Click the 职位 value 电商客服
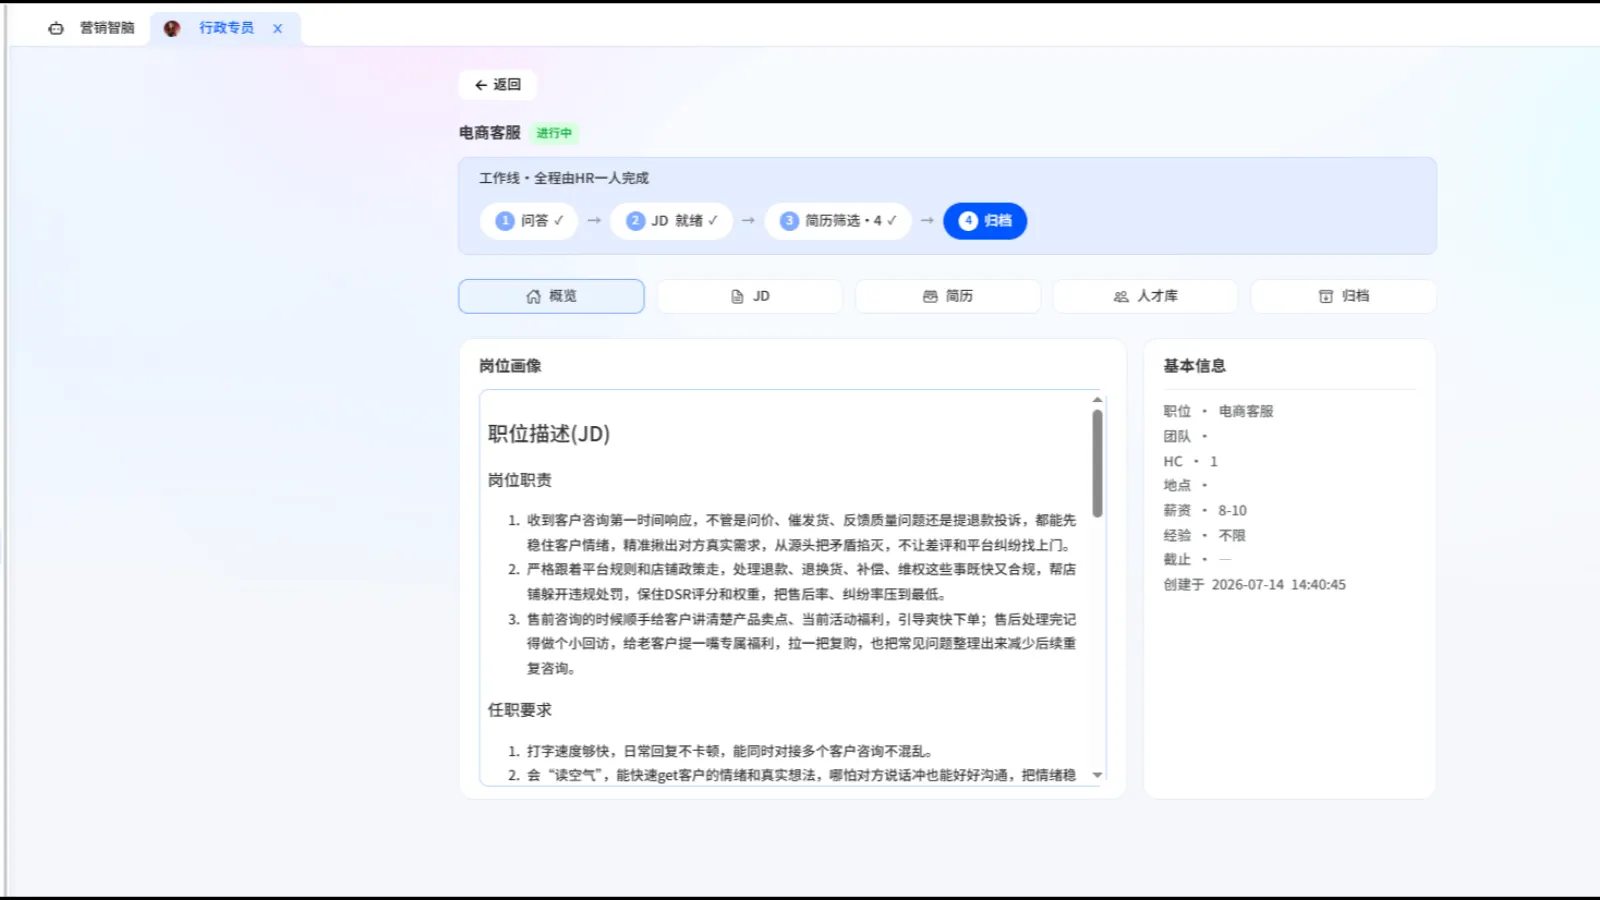This screenshot has height=900, width=1600. click(x=1246, y=411)
